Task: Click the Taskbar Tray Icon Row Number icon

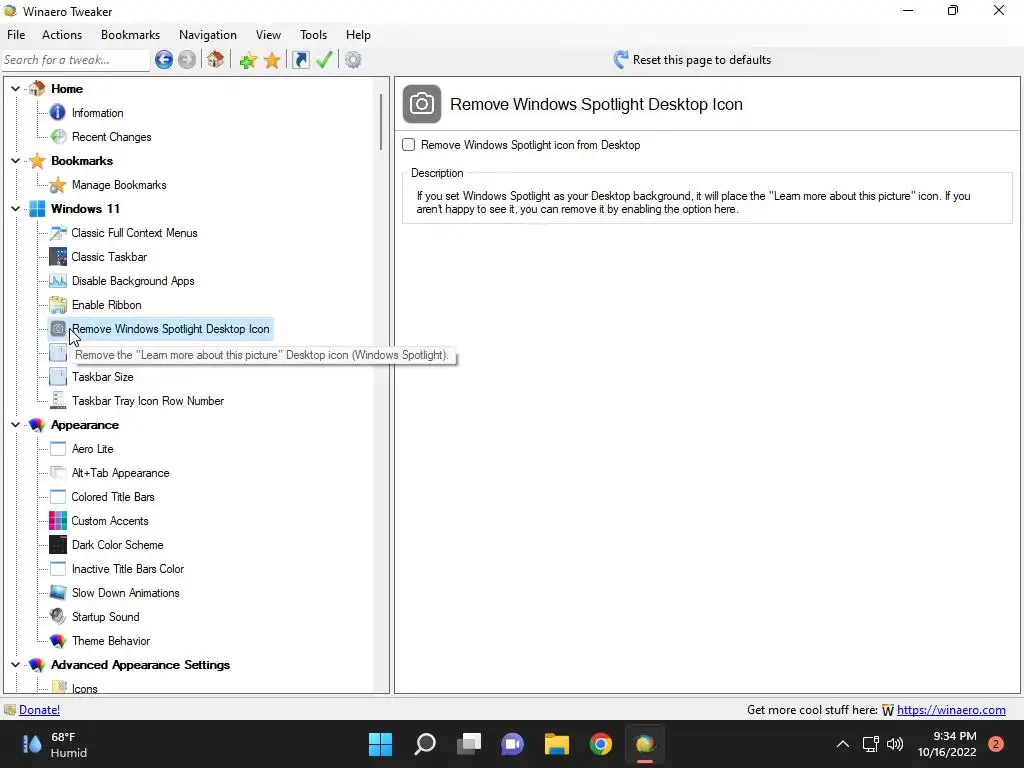Action: [58, 401]
